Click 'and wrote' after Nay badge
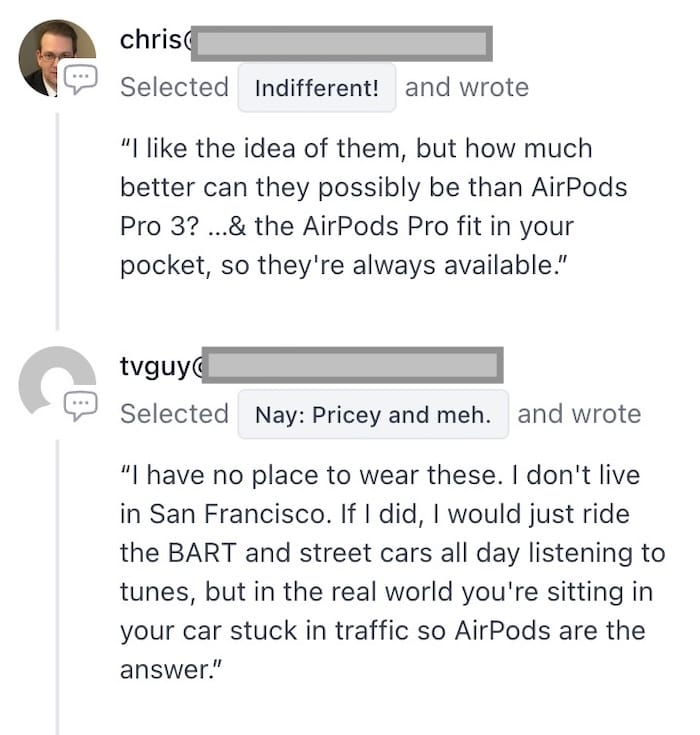 (580, 414)
